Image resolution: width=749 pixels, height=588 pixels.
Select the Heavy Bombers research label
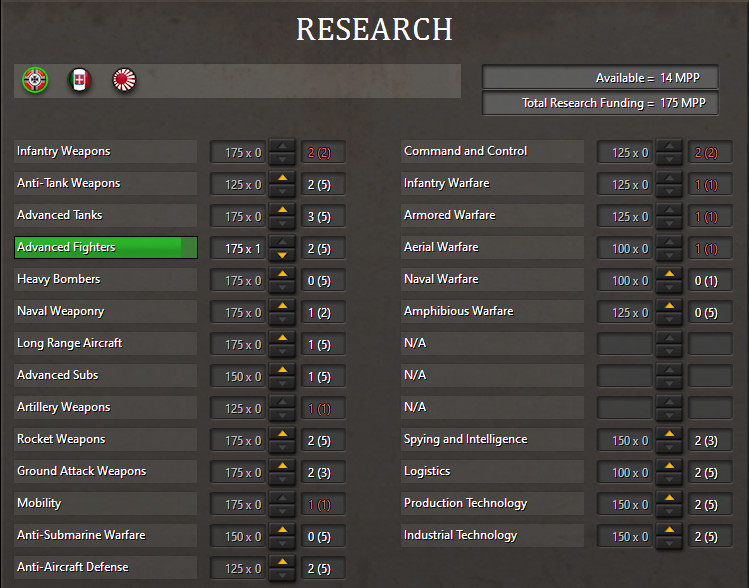106,279
